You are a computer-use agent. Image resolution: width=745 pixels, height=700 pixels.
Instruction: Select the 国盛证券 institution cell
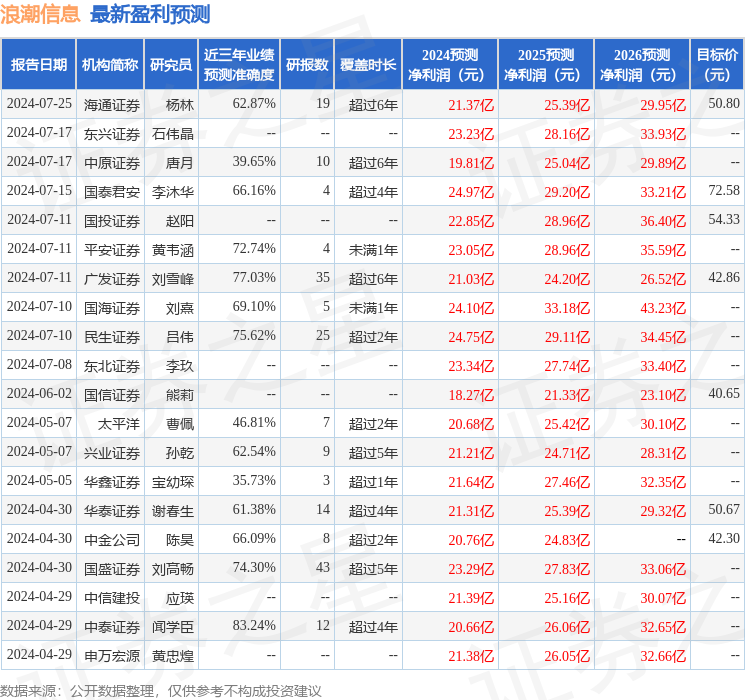pyautogui.click(x=112, y=569)
